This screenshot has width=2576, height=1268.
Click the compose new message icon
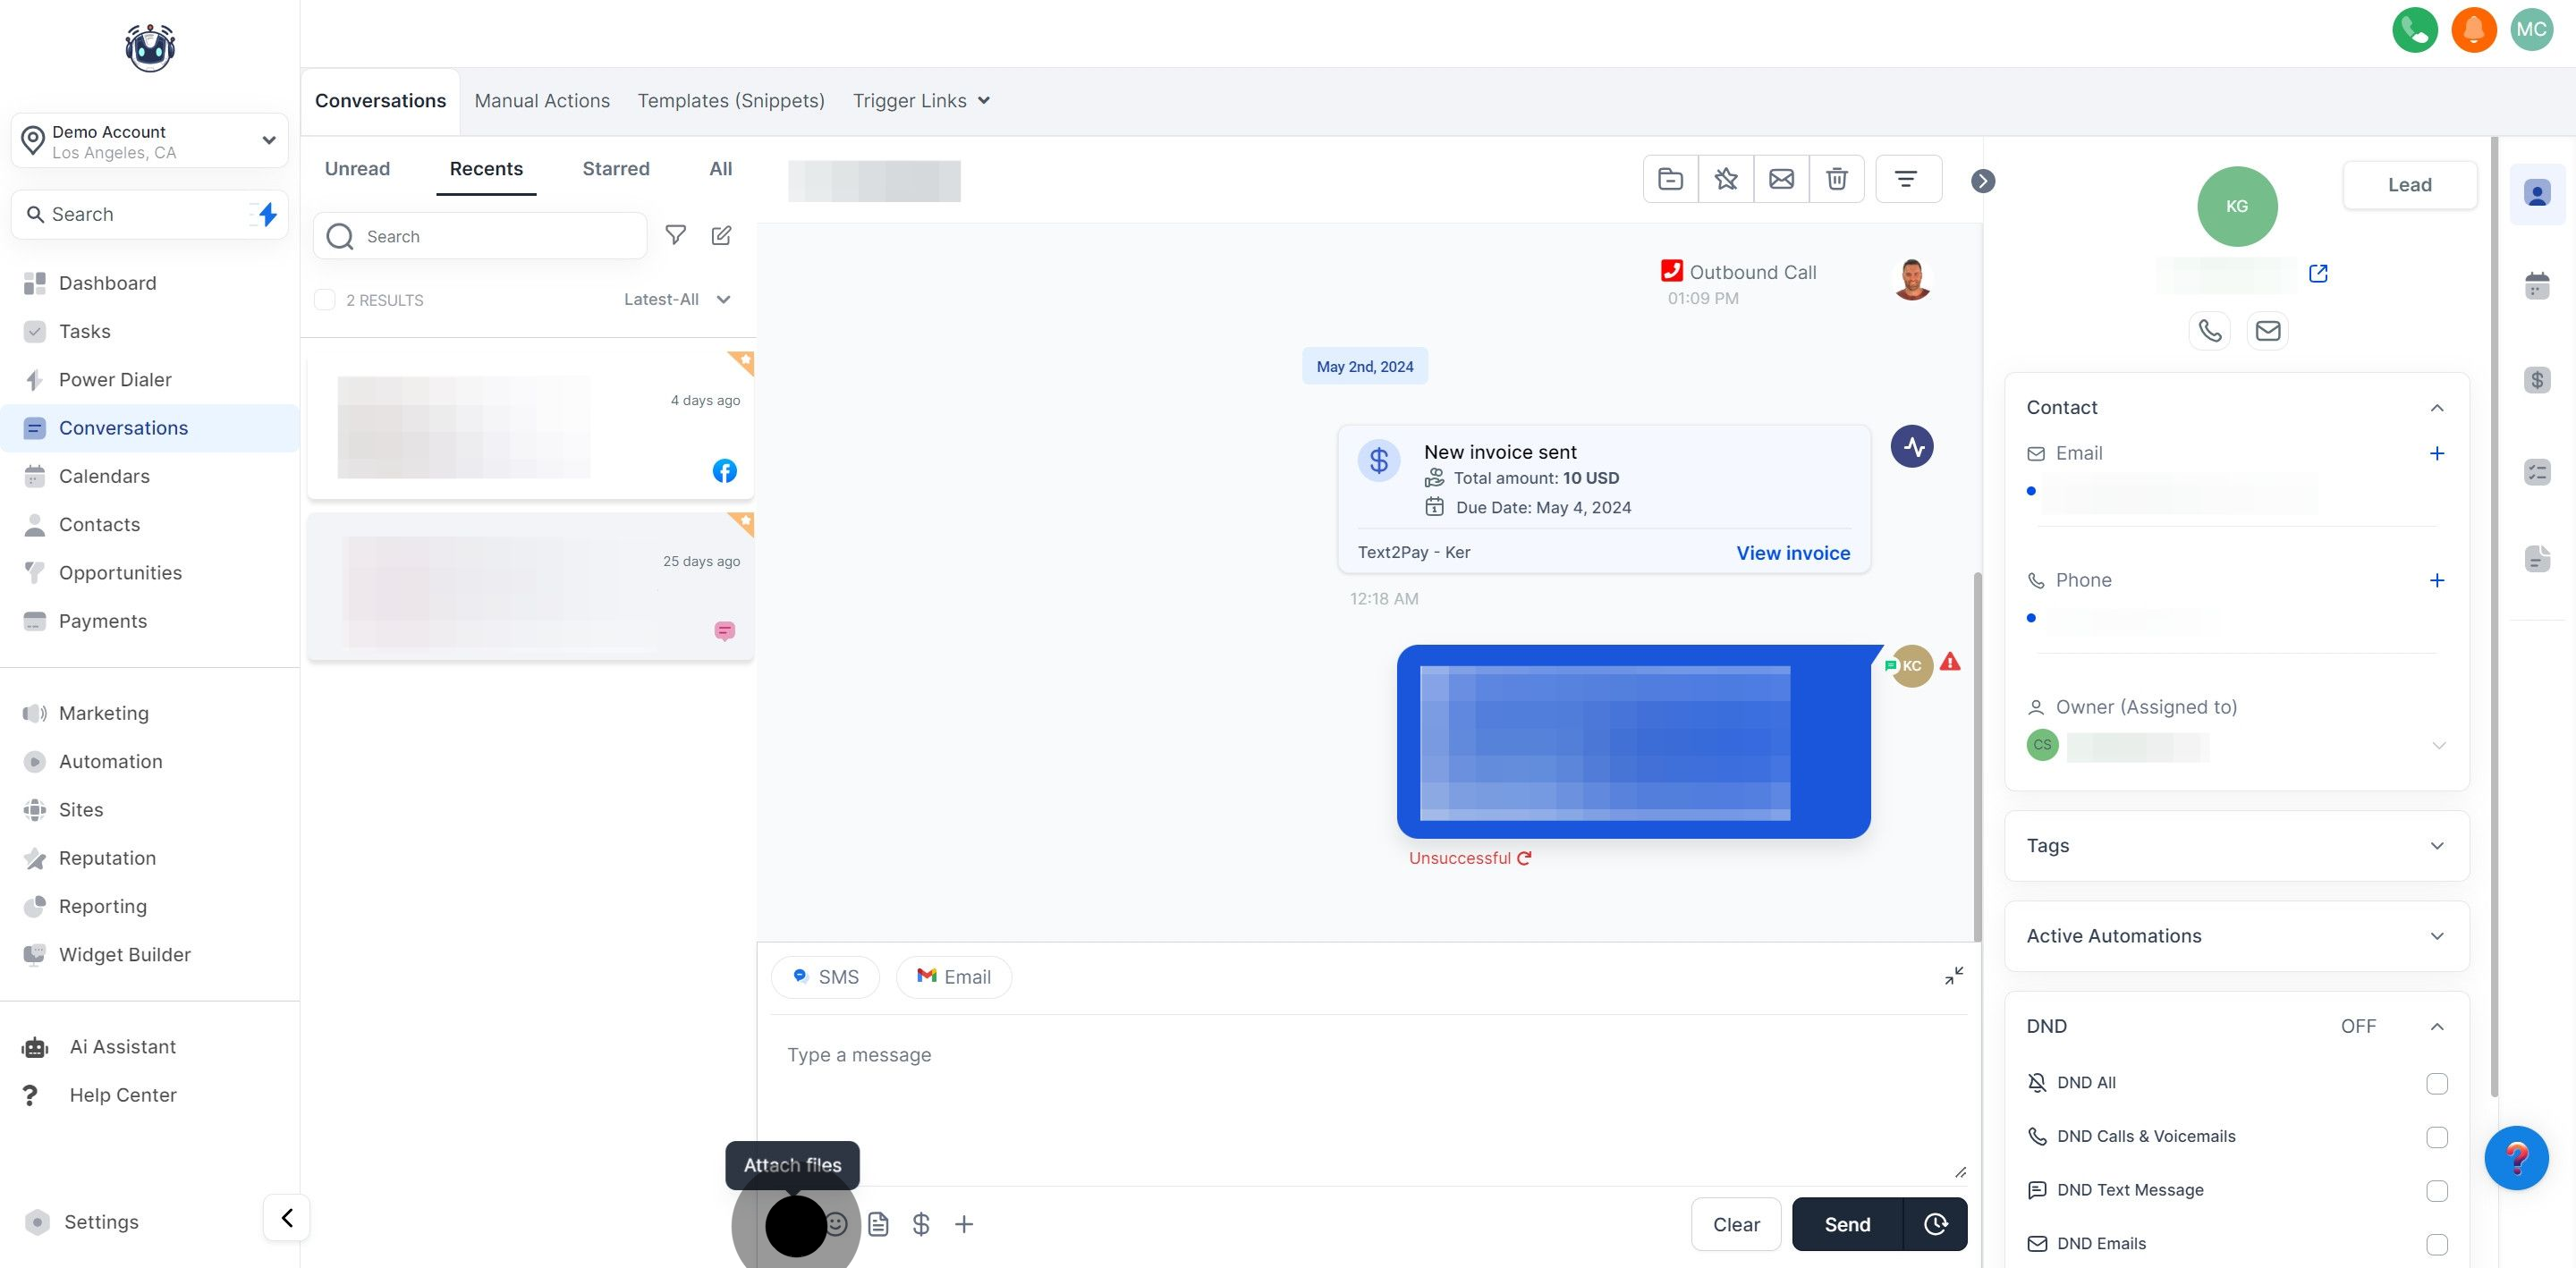(x=721, y=236)
